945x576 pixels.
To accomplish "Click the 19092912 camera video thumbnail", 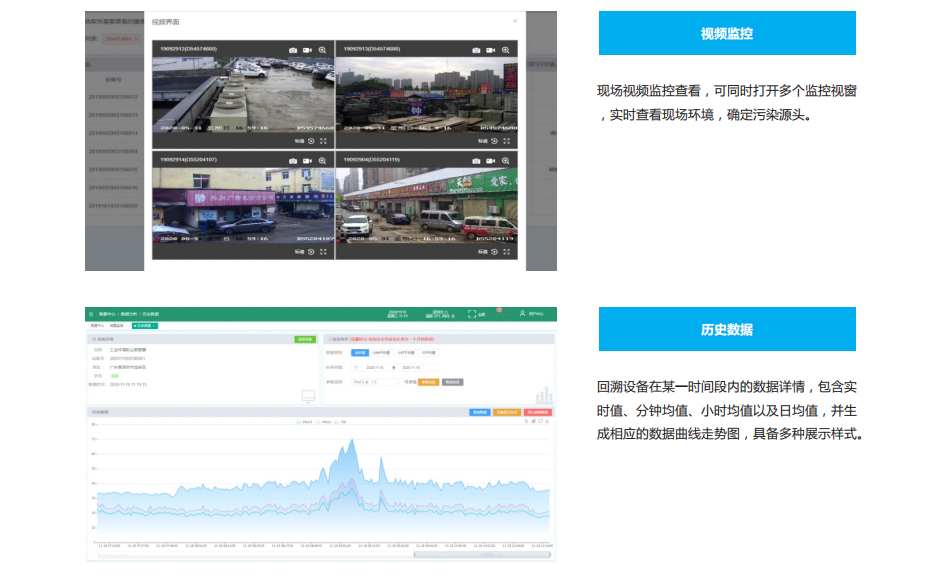I will [243, 95].
